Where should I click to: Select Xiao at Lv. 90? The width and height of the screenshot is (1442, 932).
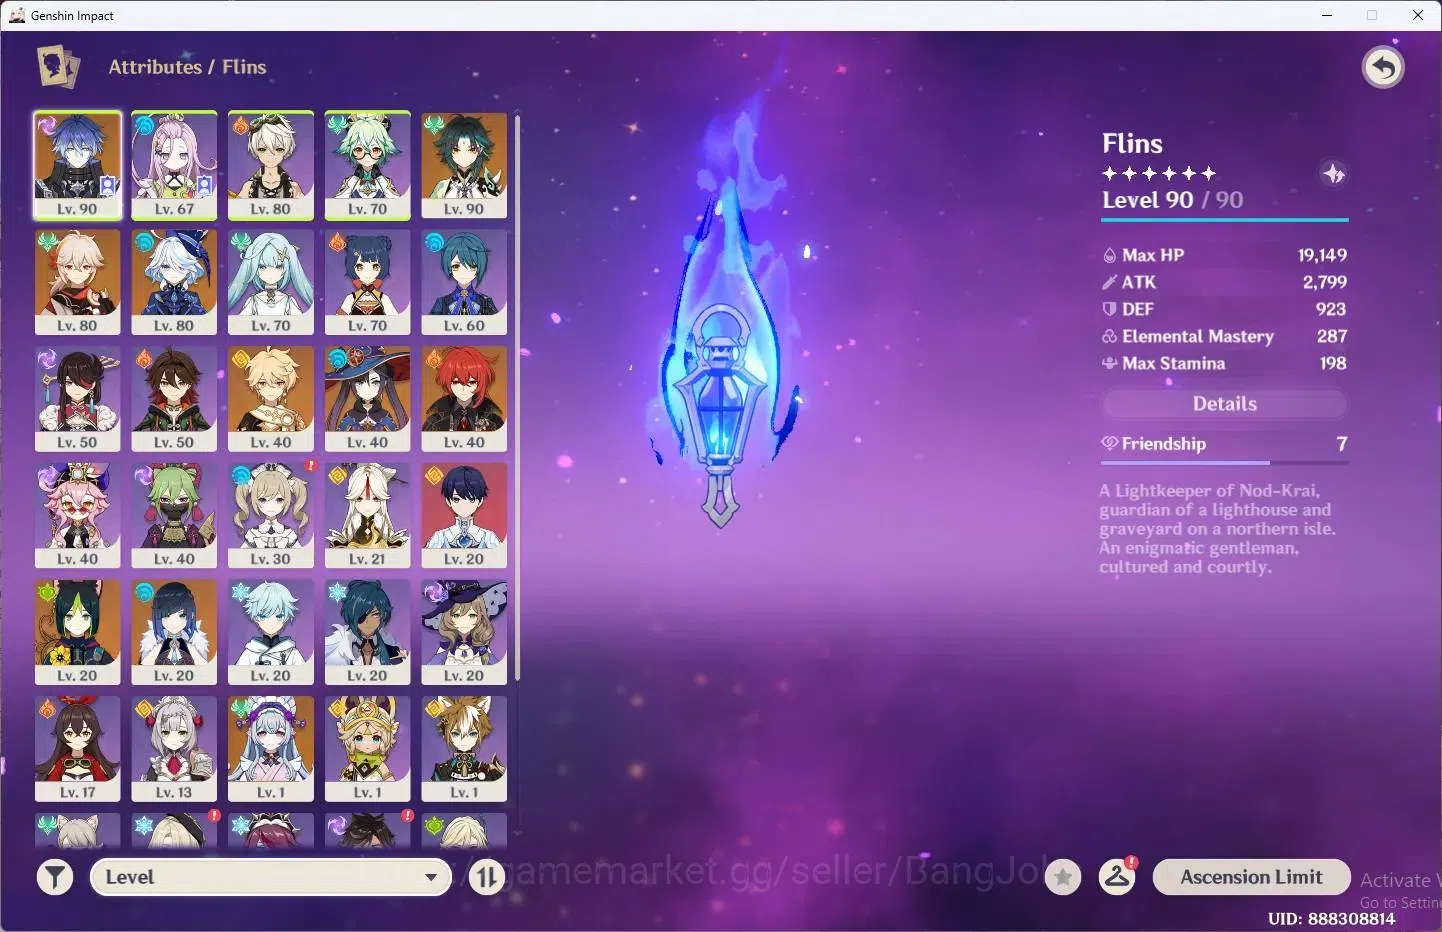click(464, 165)
